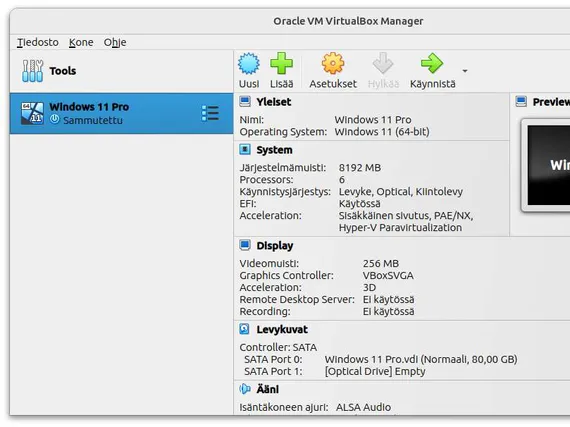
Task: Open the Ääni section heading link
Action: (268, 389)
